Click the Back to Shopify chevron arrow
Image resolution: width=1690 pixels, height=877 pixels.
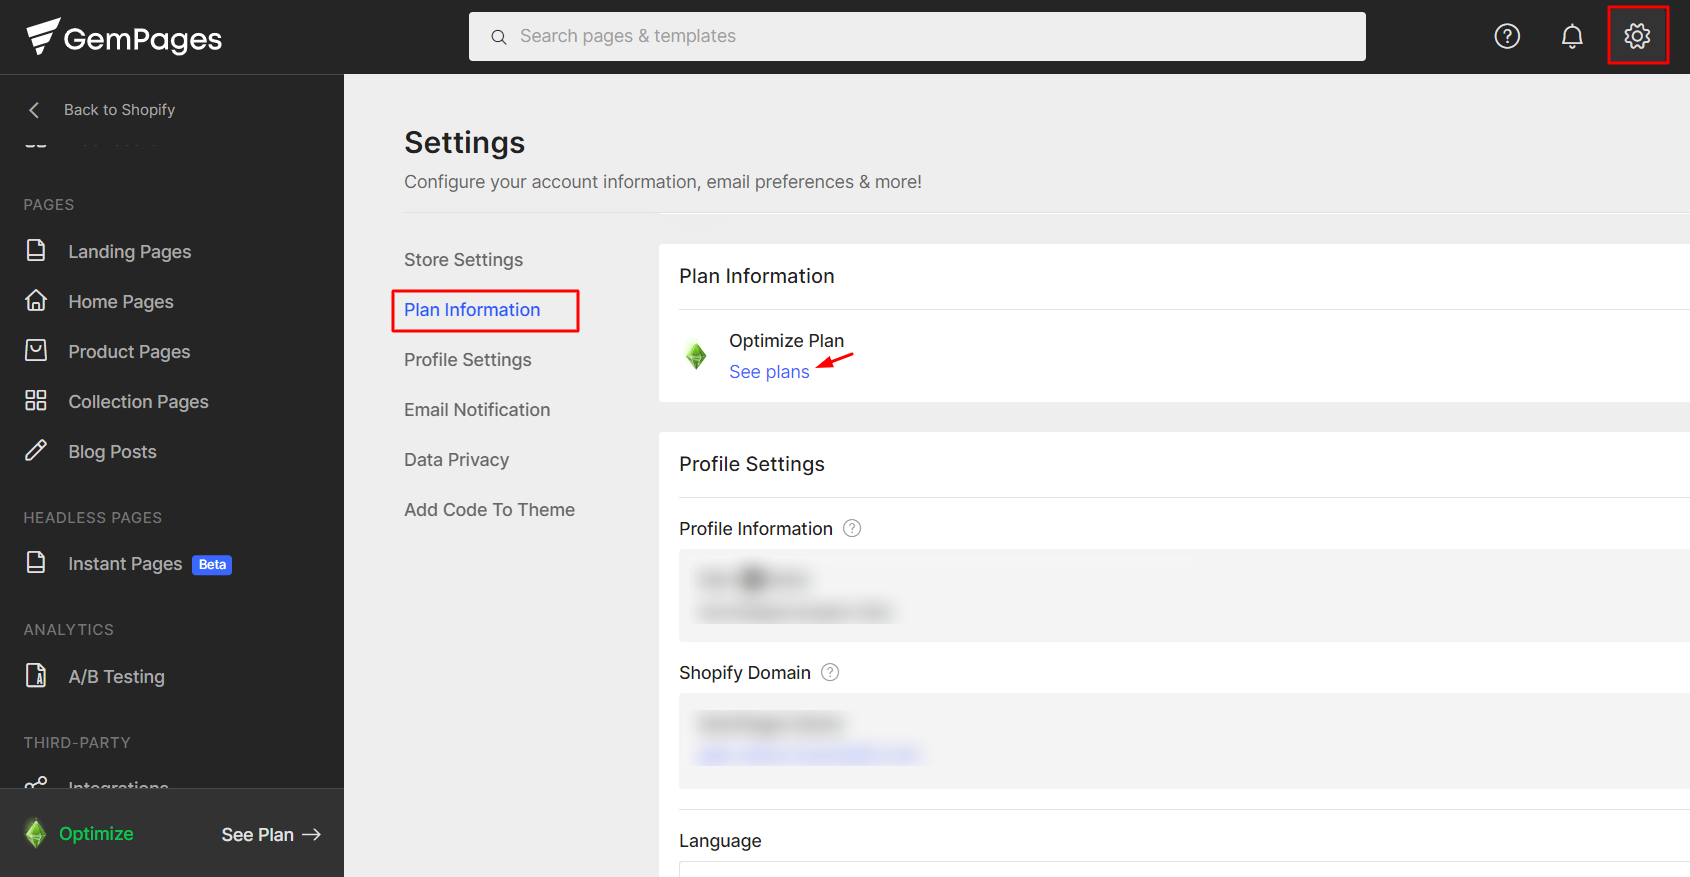[x=34, y=110]
